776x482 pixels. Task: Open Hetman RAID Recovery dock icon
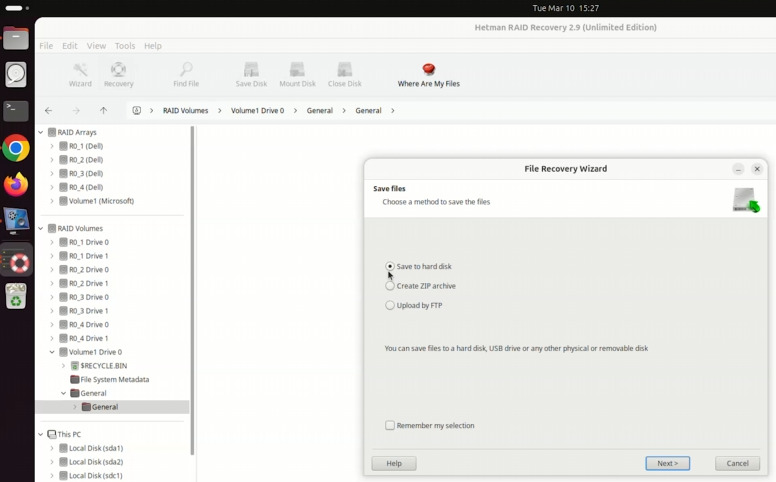[16, 259]
